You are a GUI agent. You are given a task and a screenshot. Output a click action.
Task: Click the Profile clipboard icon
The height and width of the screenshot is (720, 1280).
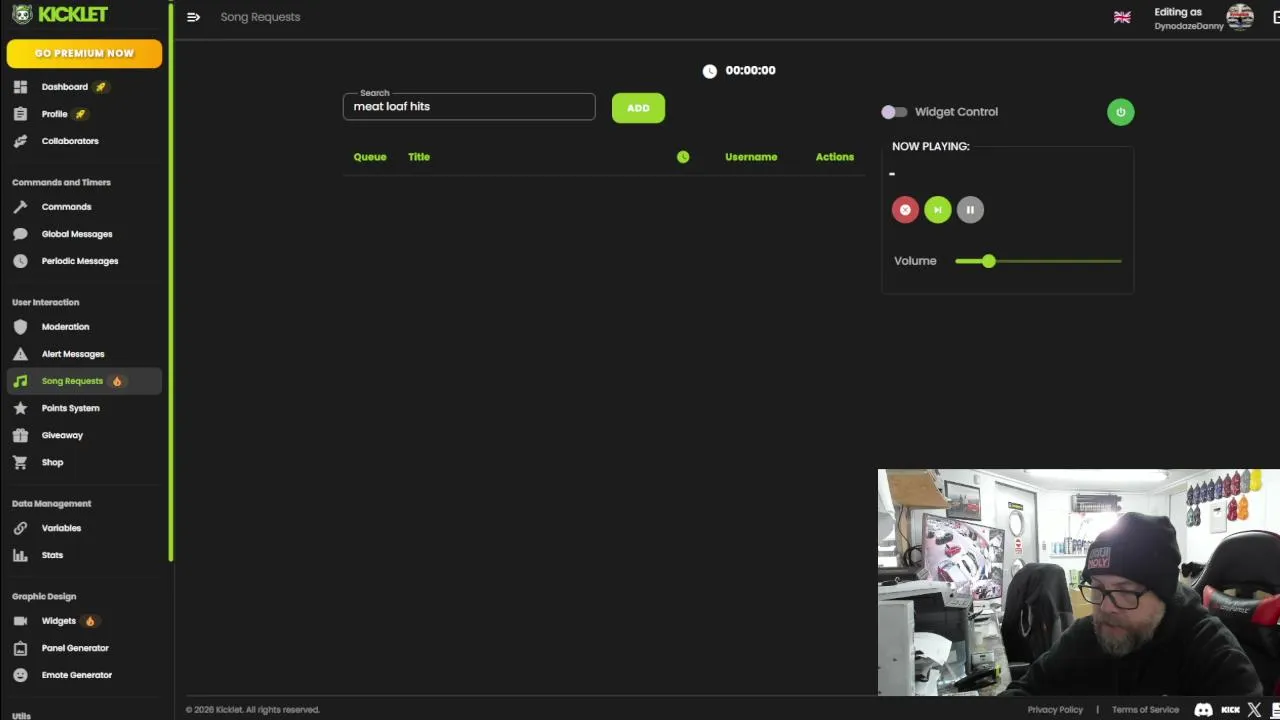point(20,114)
